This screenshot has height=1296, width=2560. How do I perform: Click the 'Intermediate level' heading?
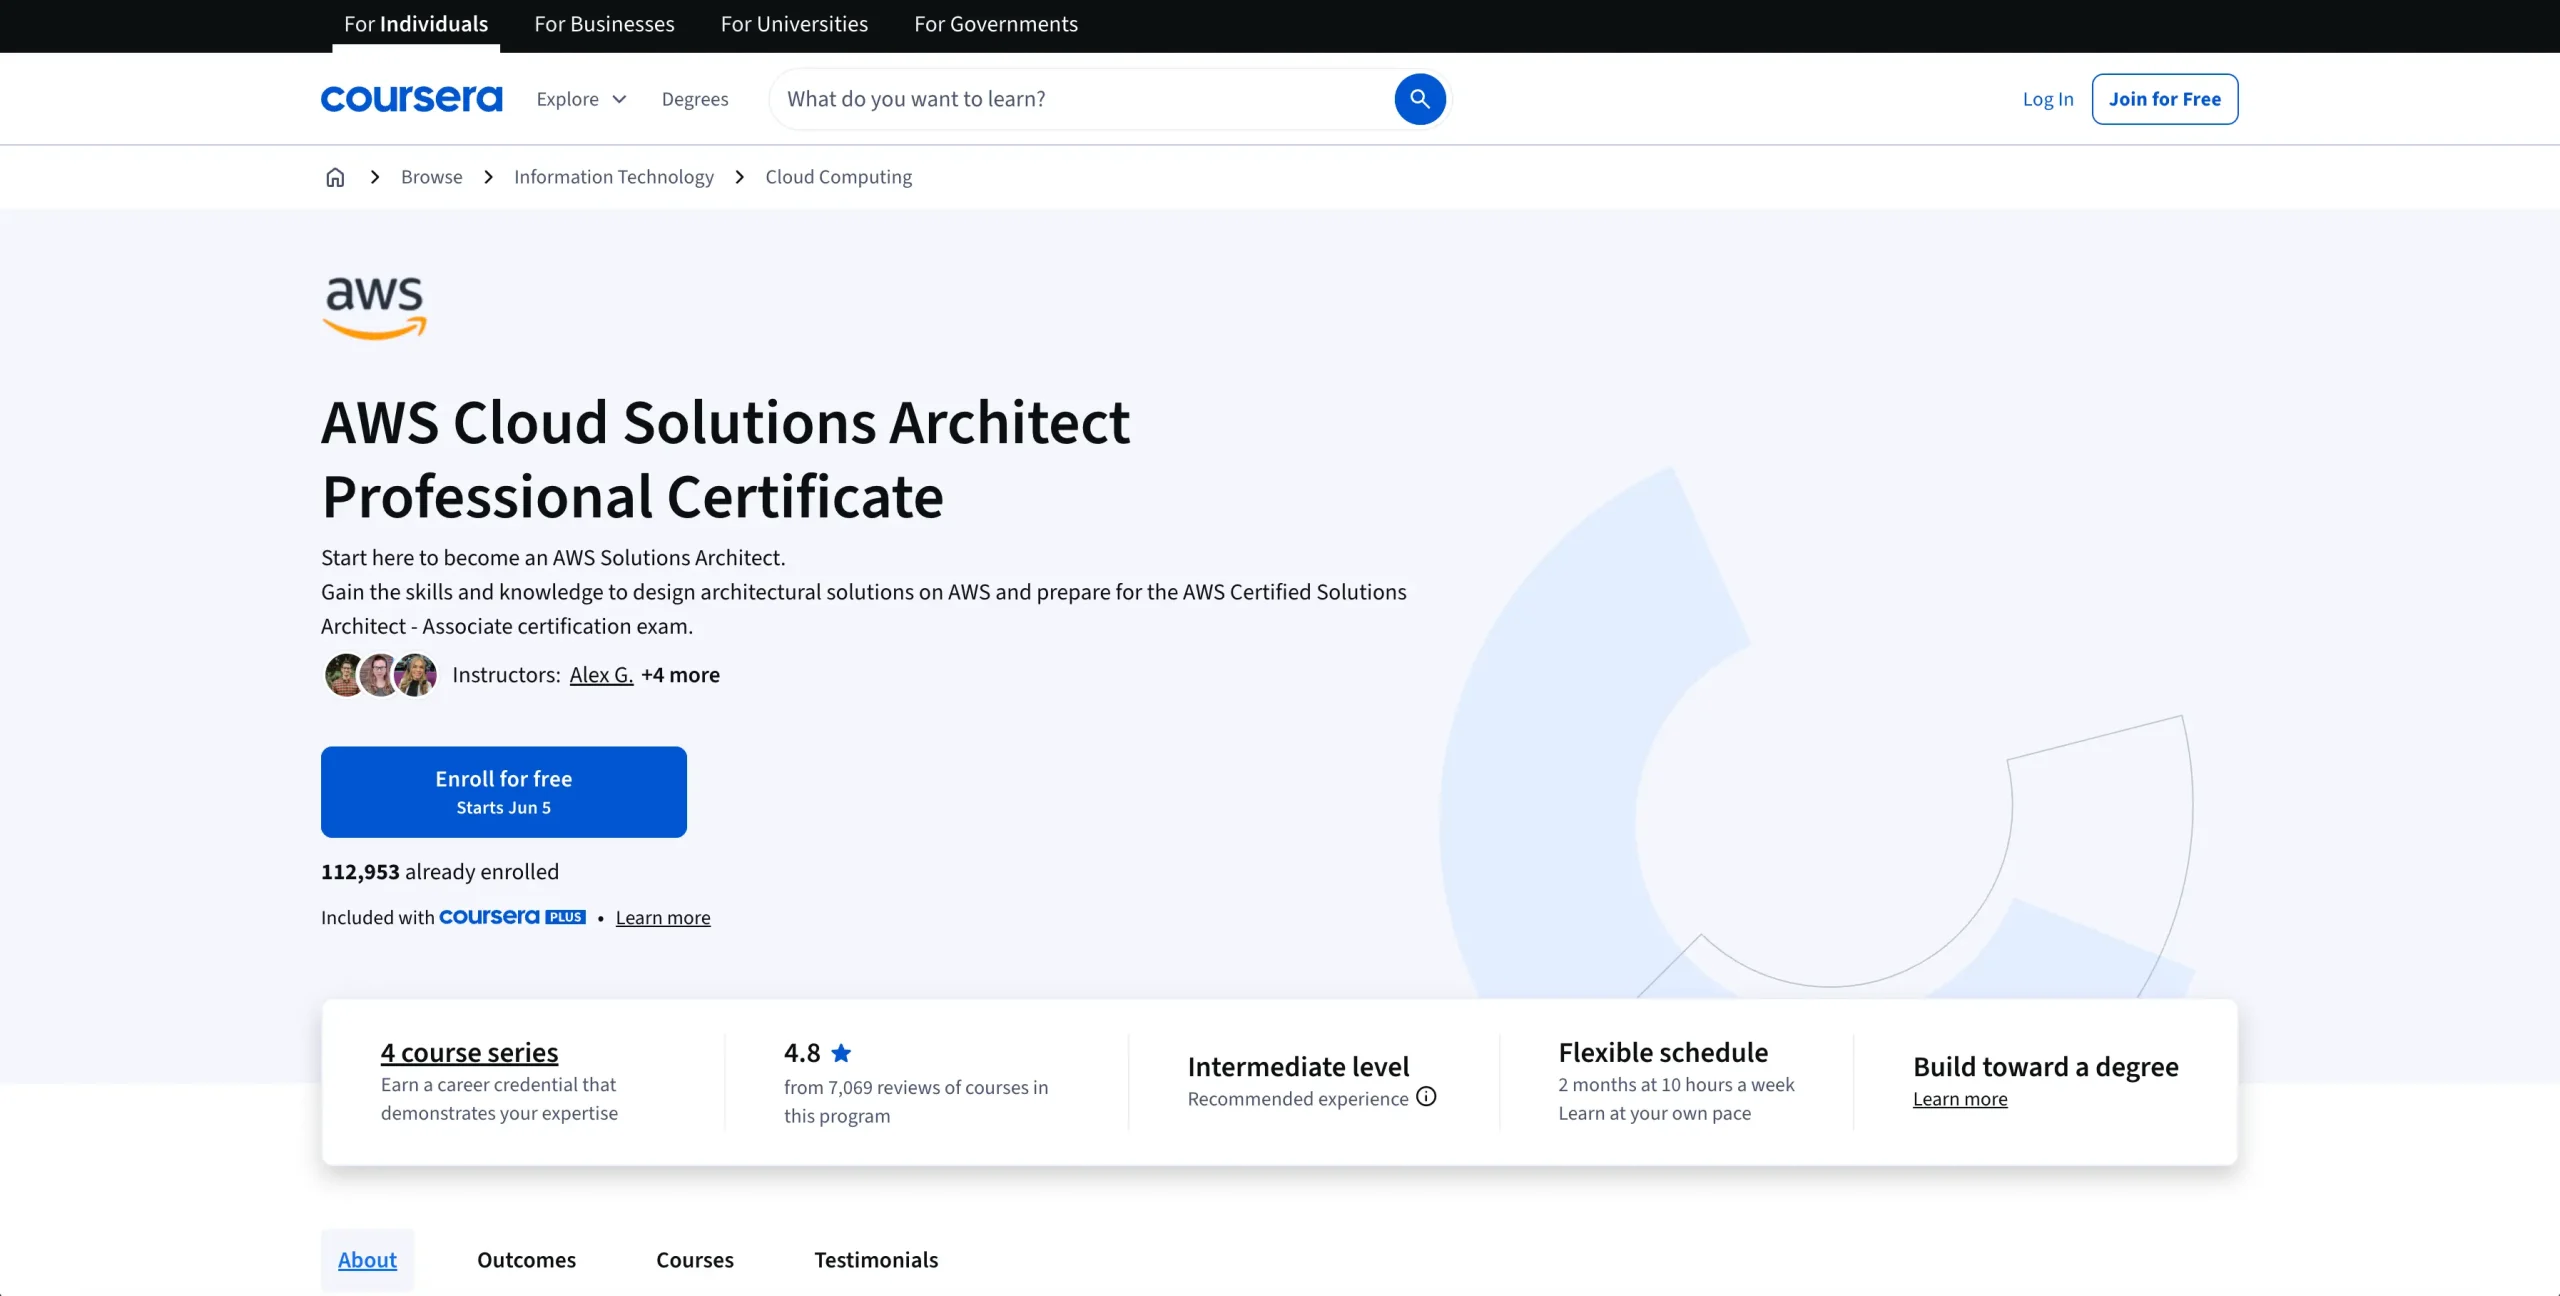coord(1298,1067)
